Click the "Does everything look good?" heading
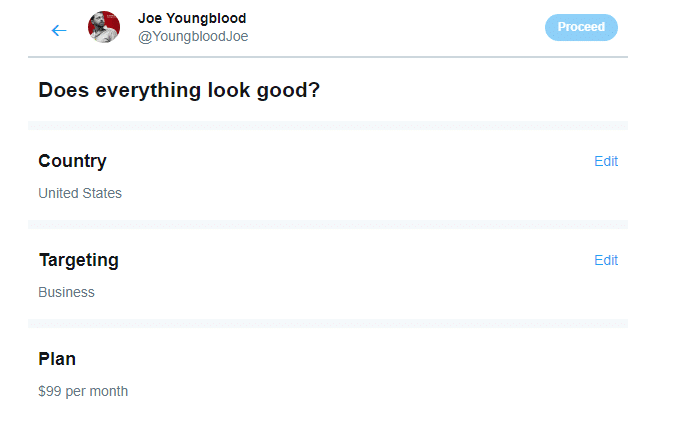The image size is (676, 424). pos(179,91)
